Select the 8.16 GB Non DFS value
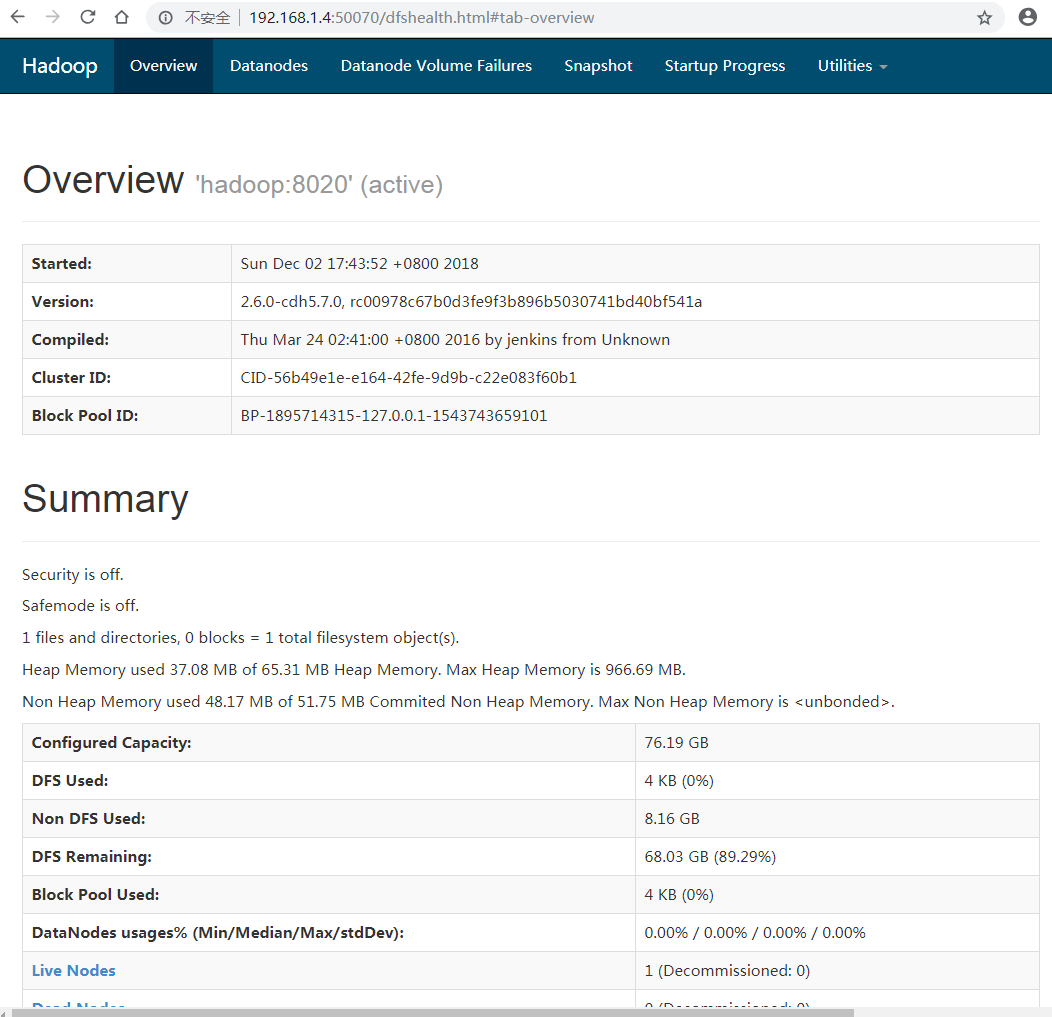The height and width of the screenshot is (1017, 1052). 672,819
